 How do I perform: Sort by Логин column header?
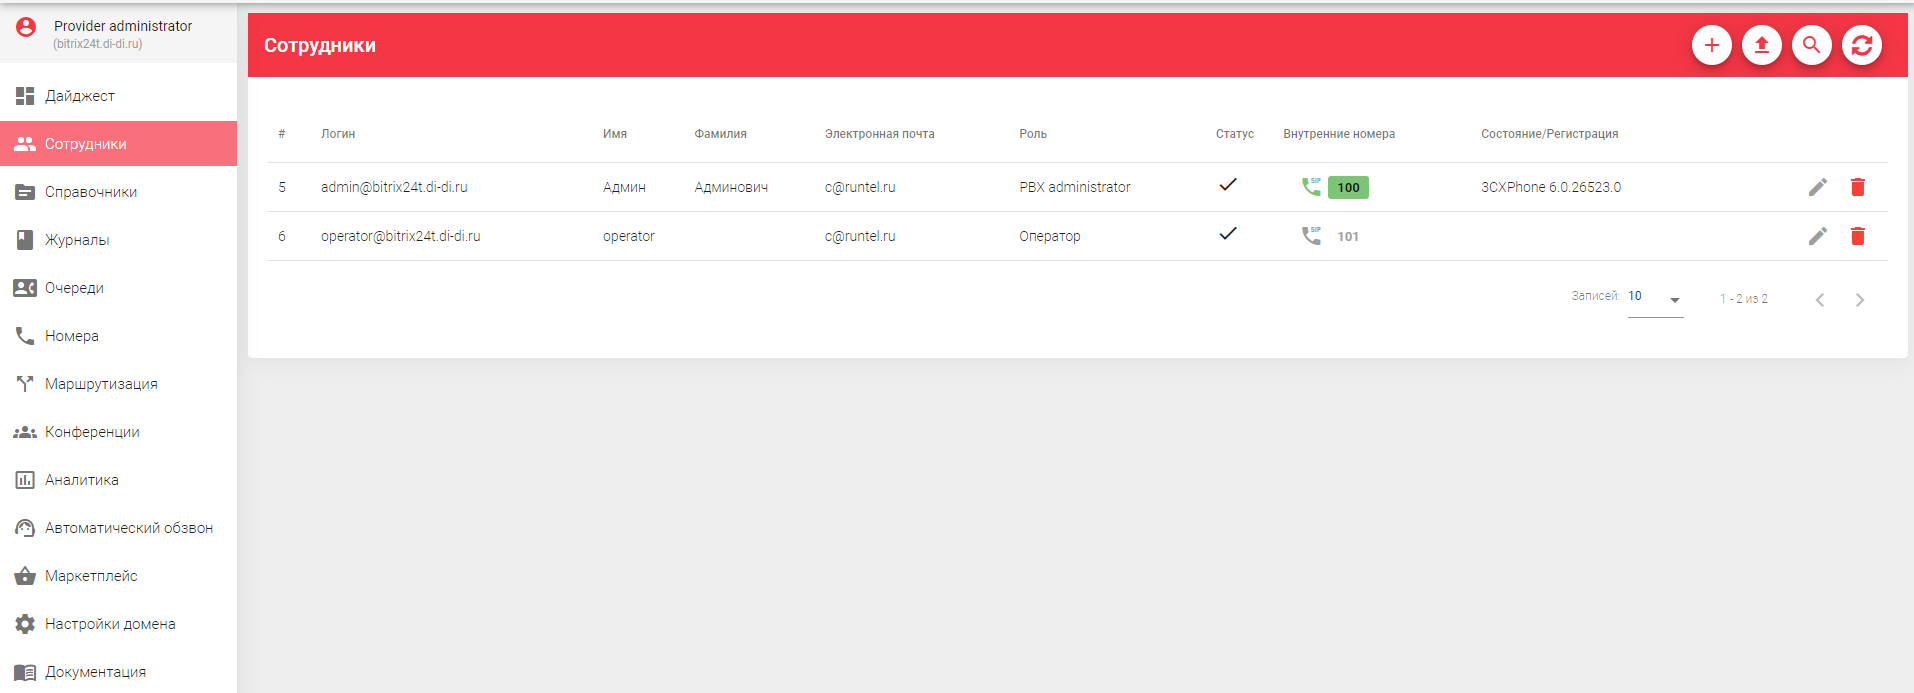(x=338, y=134)
